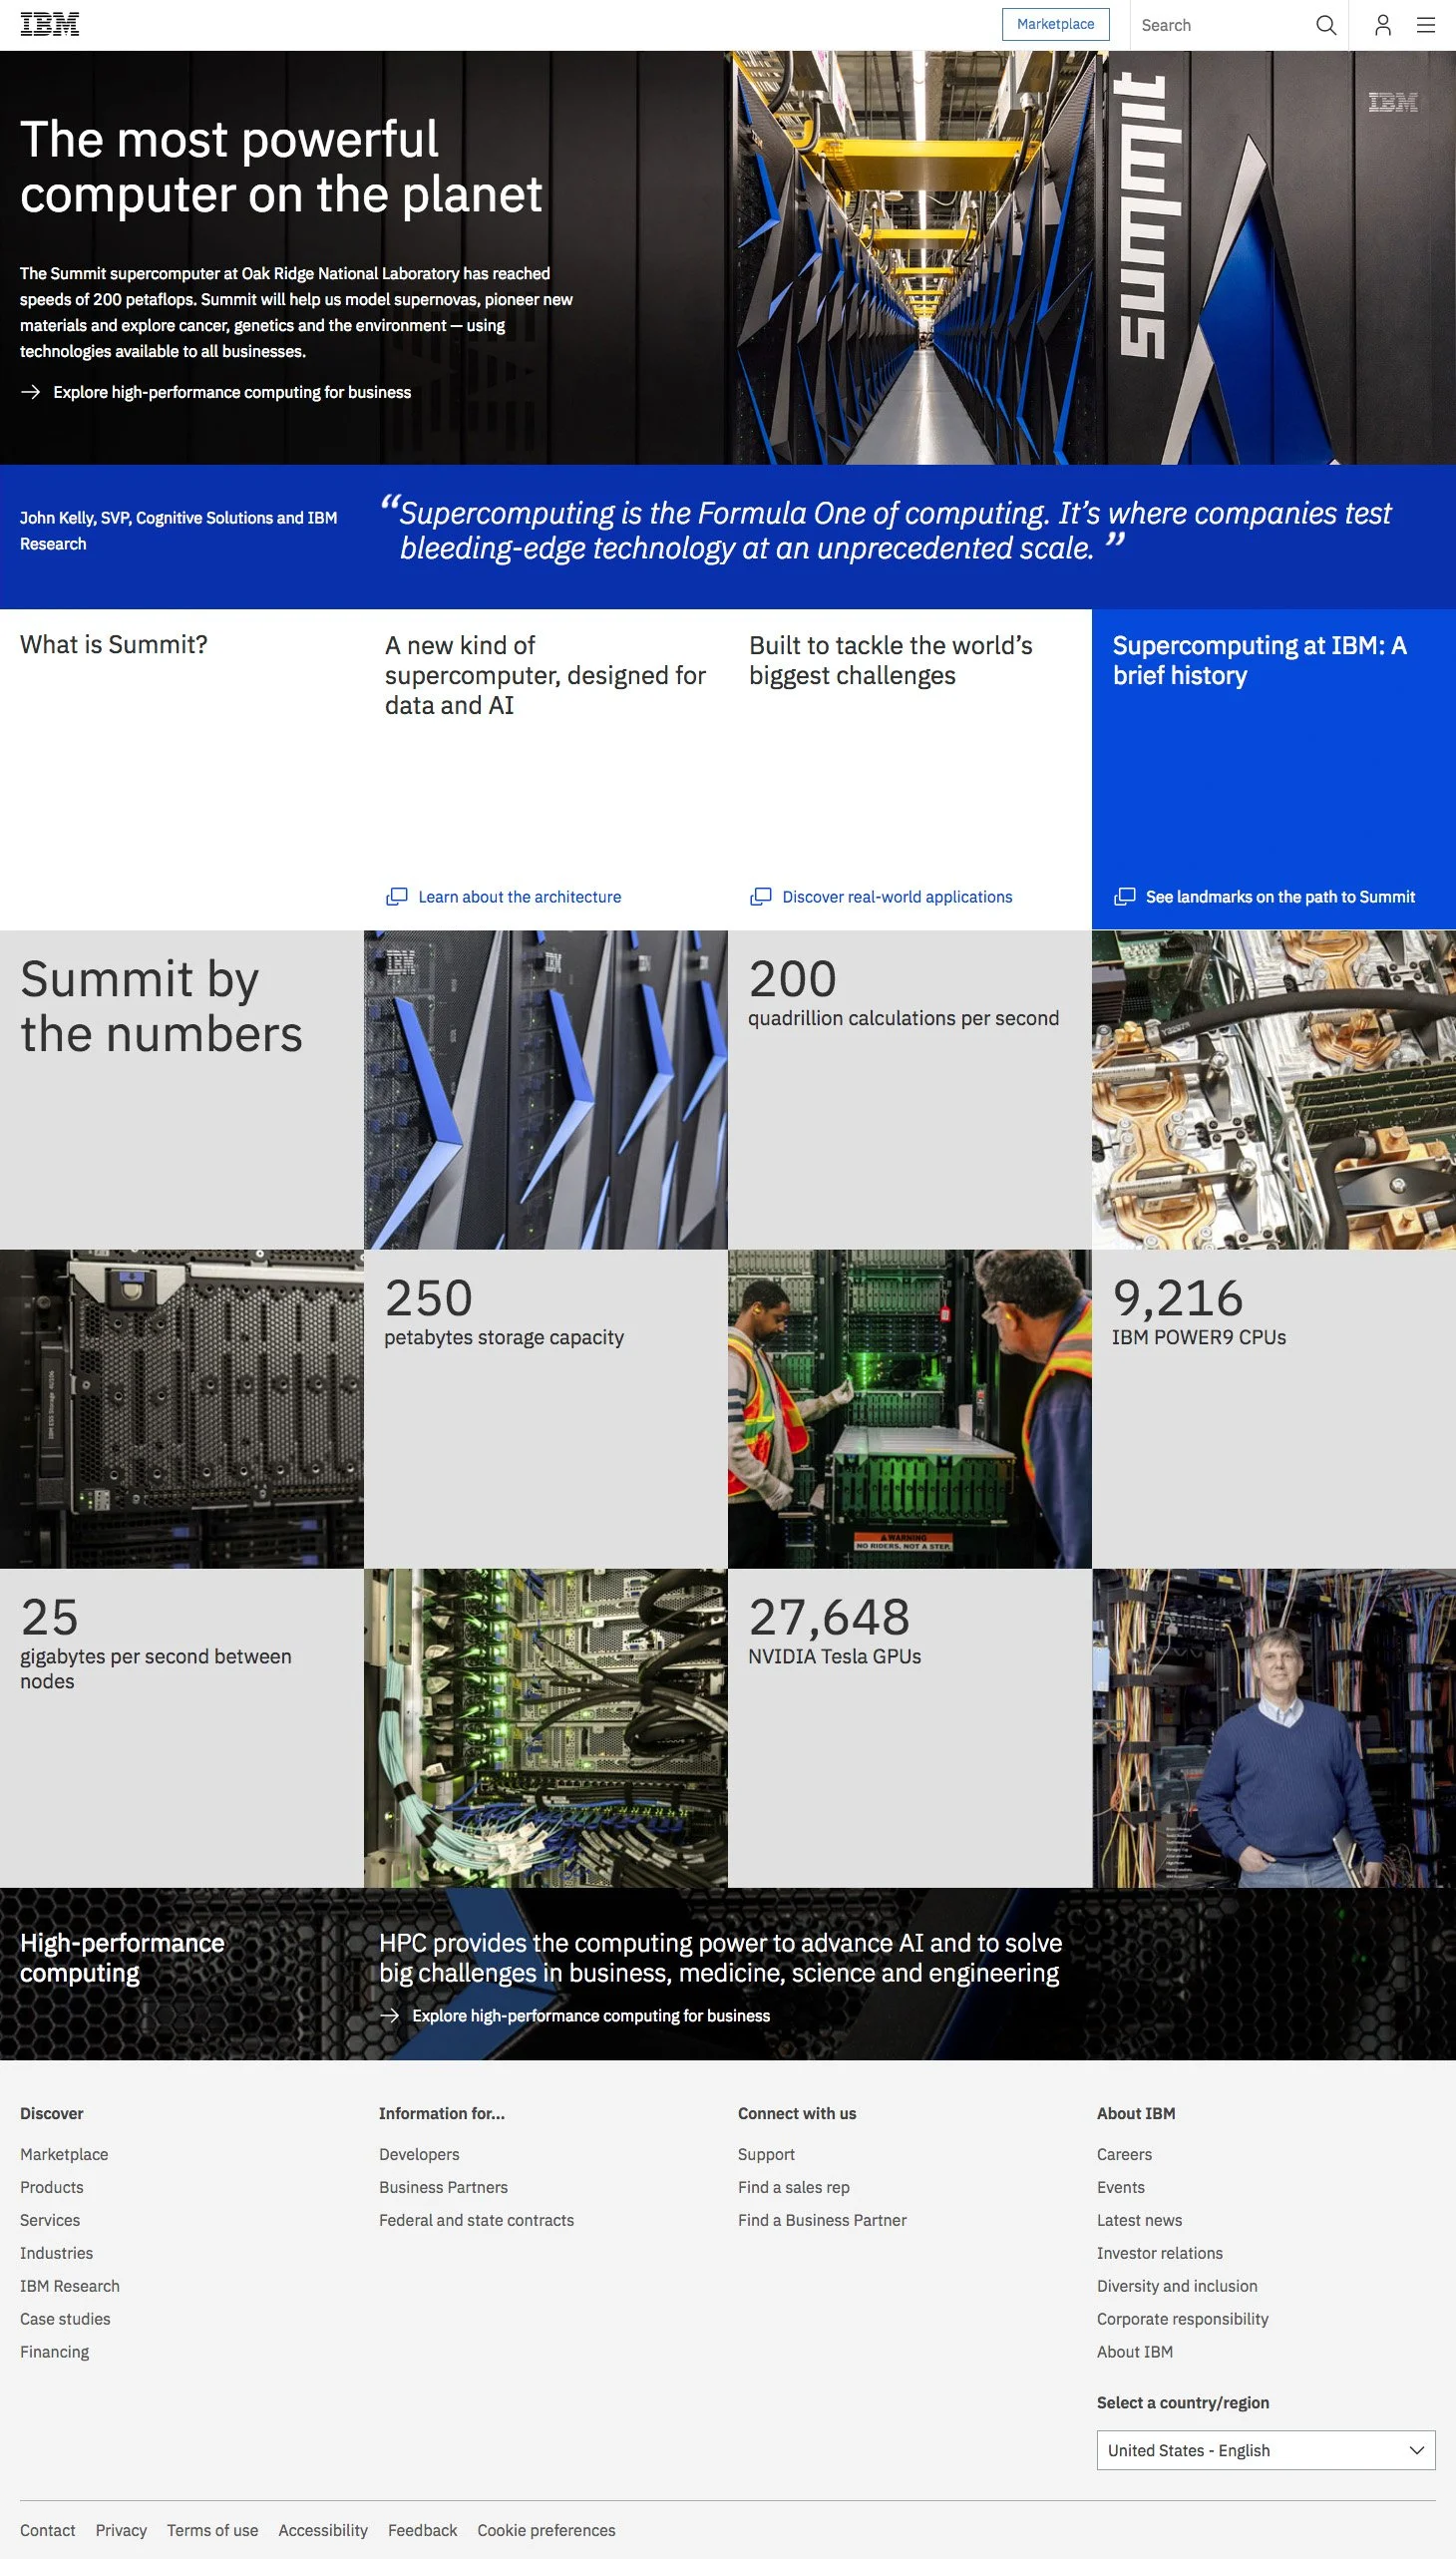Viewport: 1456px width, 2559px height.
Task: Open Terms of use link
Action: pyautogui.click(x=212, y=2530)
